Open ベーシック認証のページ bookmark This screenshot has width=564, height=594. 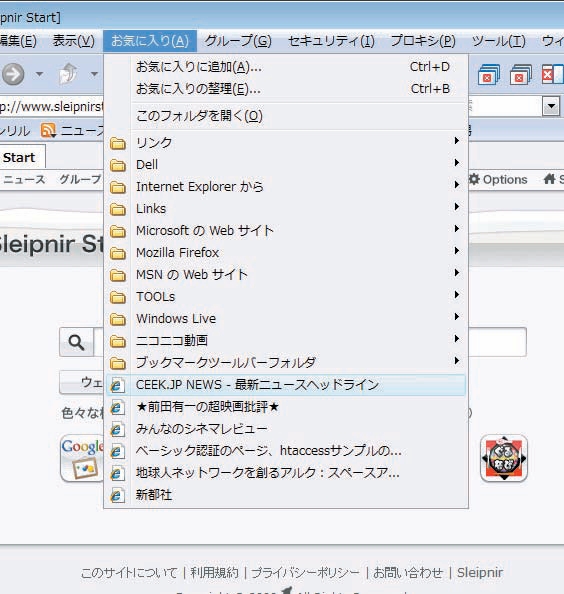coord(286,451)
